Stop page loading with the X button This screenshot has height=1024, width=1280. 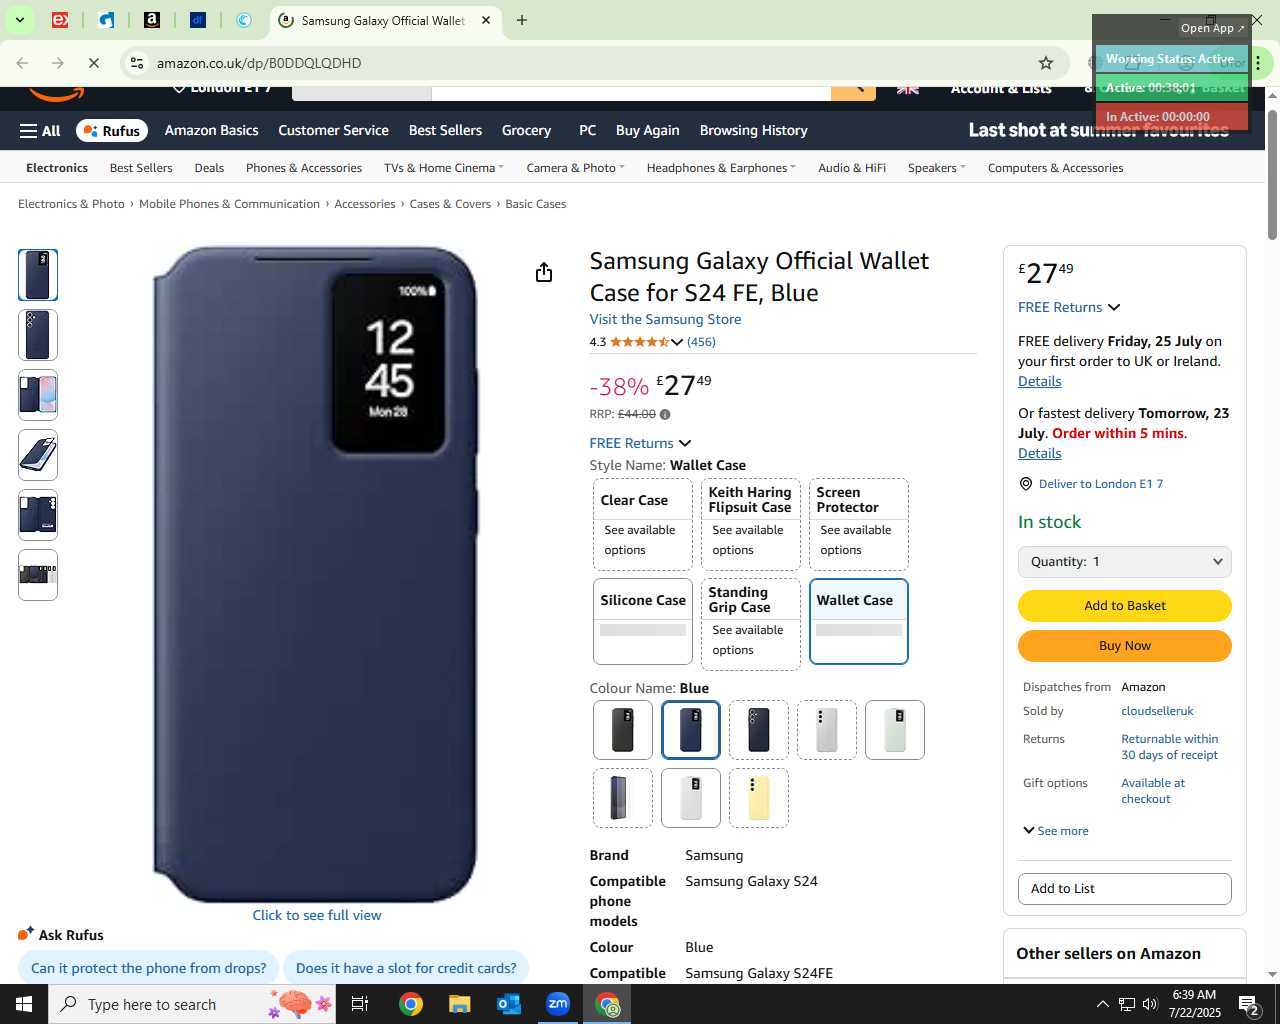[x=93, y=63]
